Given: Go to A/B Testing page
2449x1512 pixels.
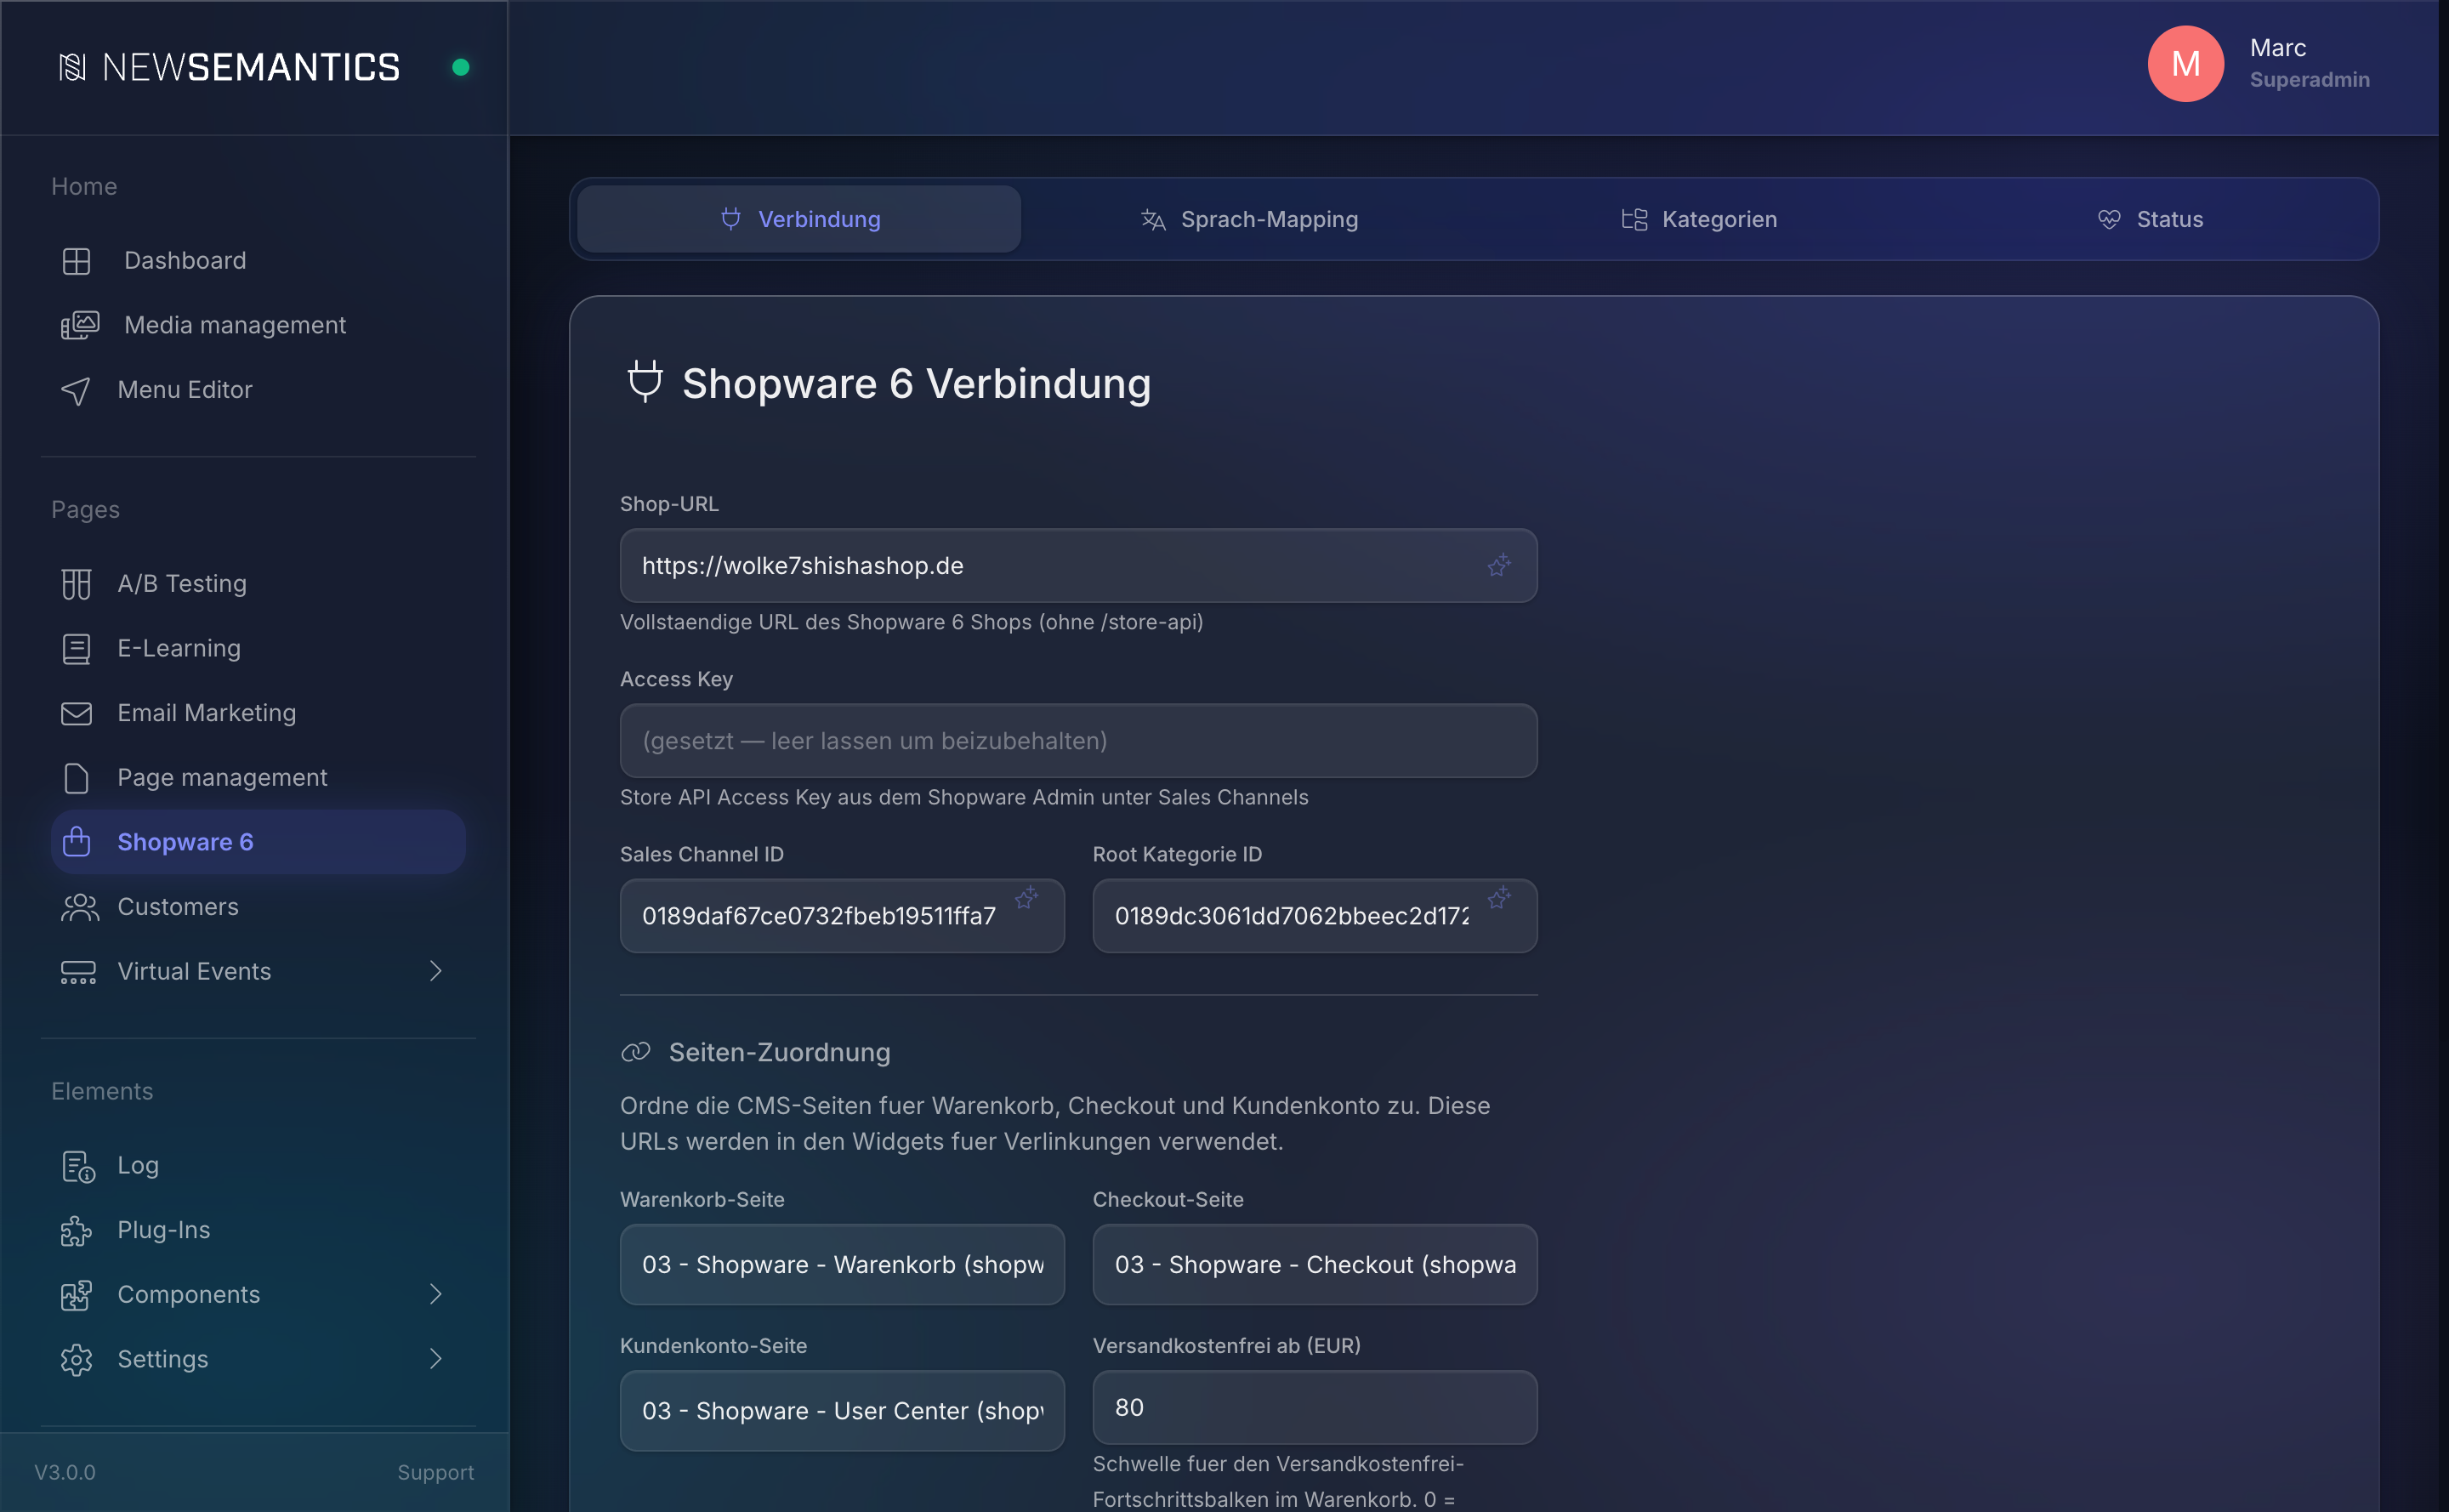Looking at the screenshot, I should [258, 584].
